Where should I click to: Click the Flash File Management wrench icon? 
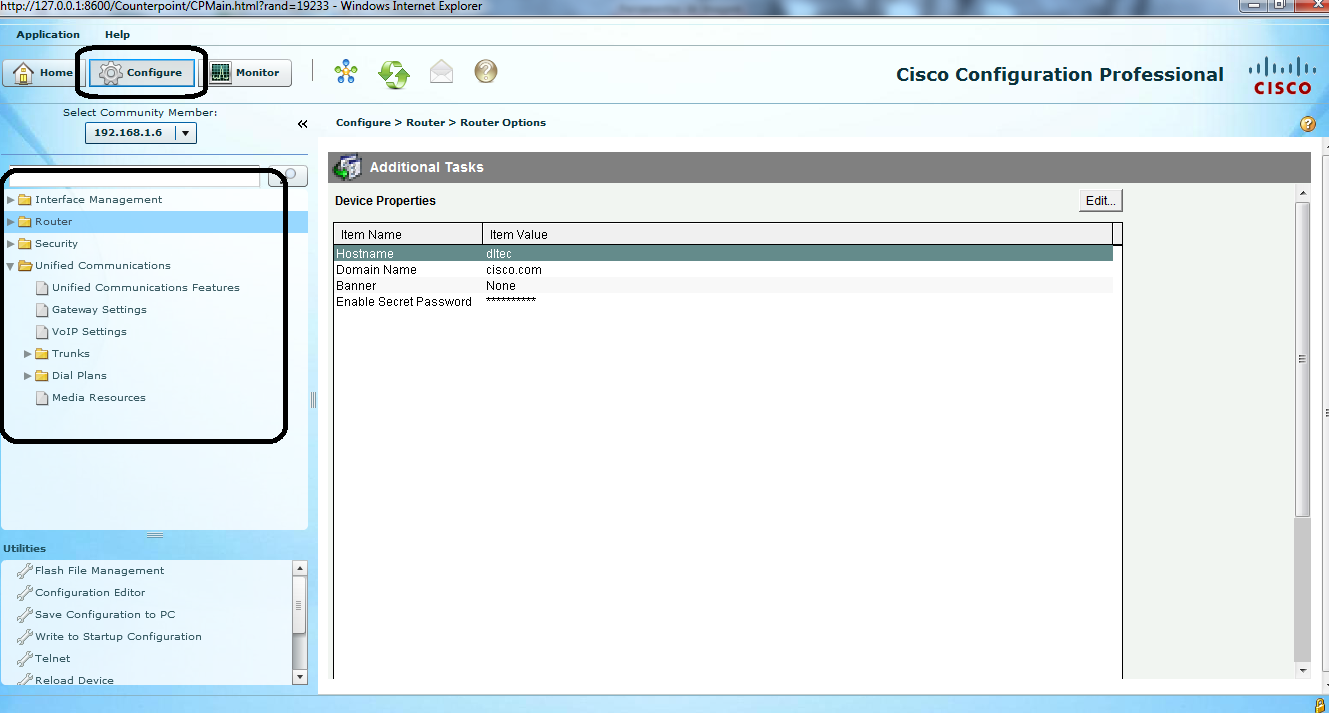(25, 571)
